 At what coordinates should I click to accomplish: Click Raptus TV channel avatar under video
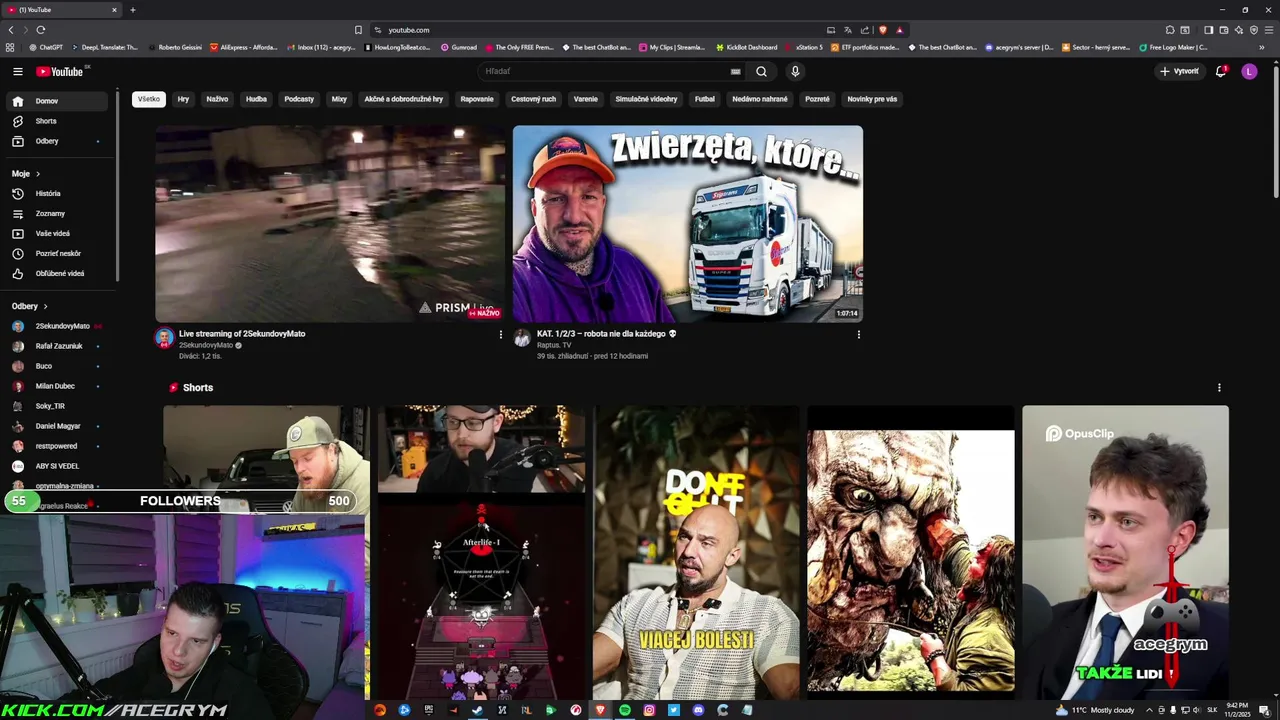pyautogui.click(x=521, y=338)
